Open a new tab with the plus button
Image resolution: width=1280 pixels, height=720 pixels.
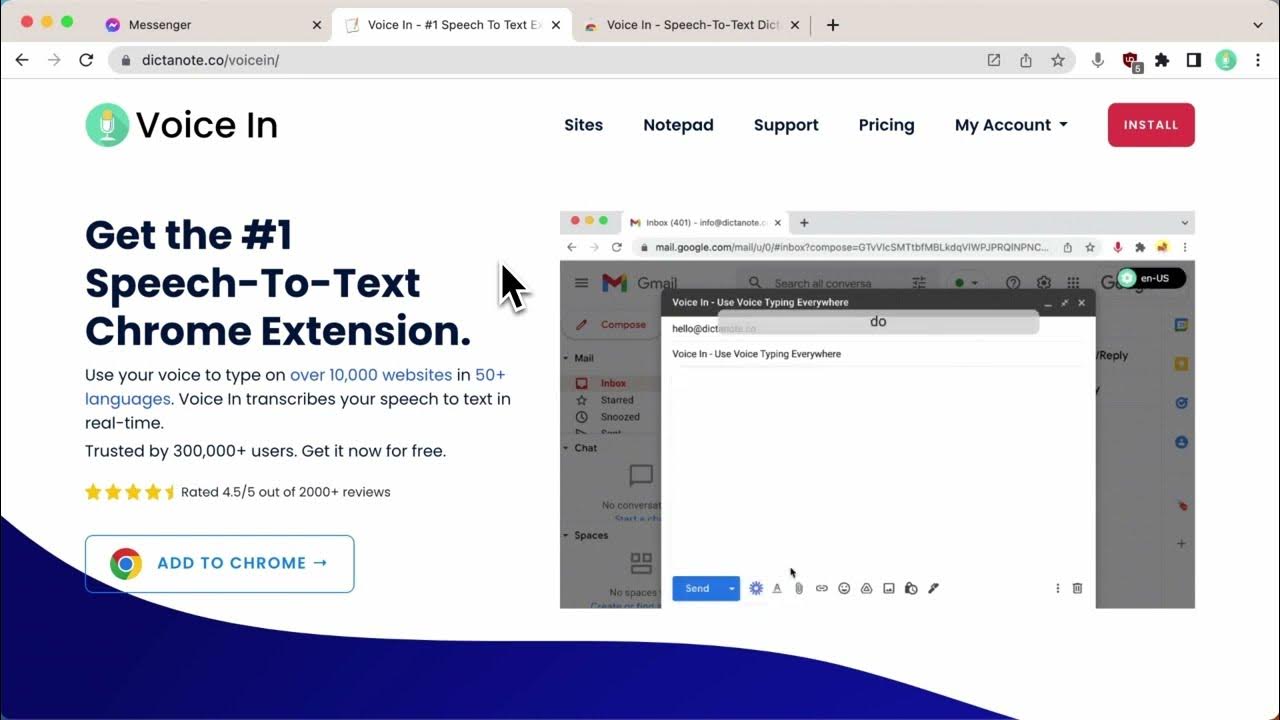coord(832,25)
